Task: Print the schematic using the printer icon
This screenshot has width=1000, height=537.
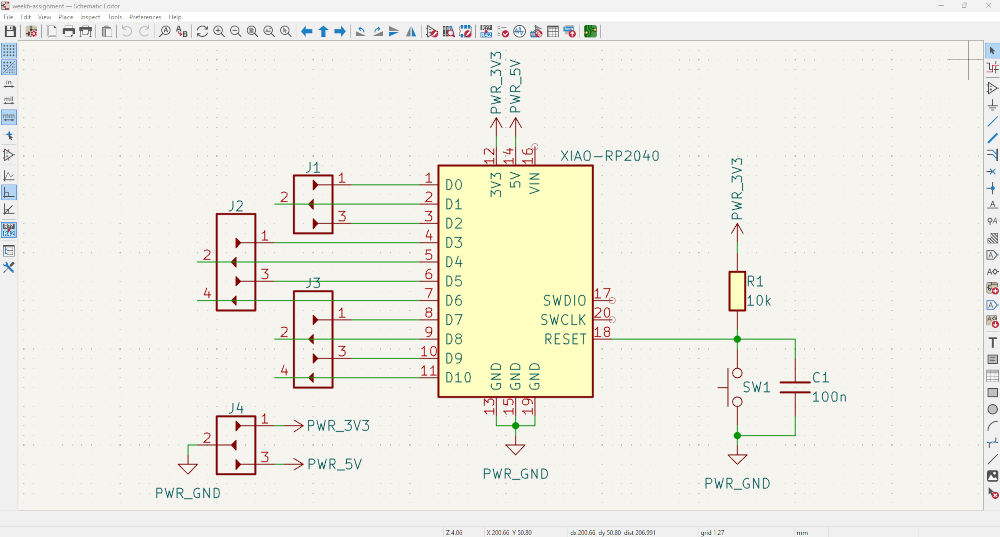Action: click(68, 31)
